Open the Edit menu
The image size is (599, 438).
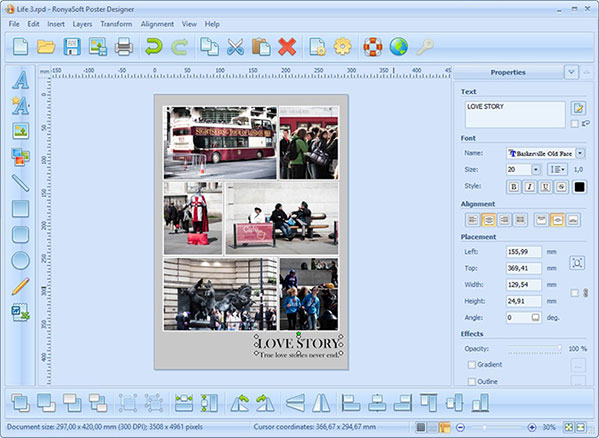click(33, 24)
